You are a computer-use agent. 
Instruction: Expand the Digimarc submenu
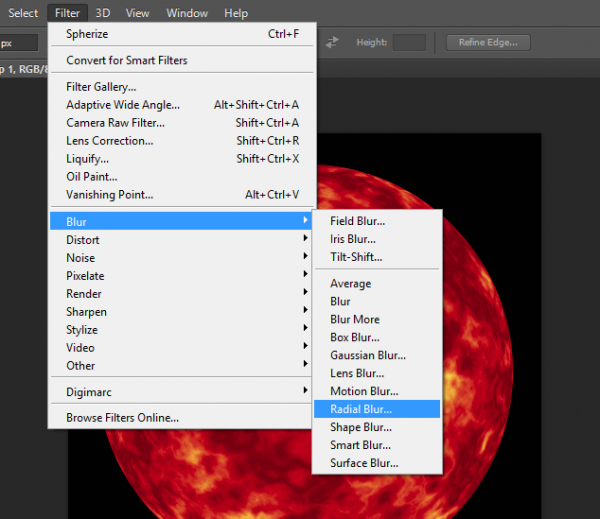click(x=181, y=392)
